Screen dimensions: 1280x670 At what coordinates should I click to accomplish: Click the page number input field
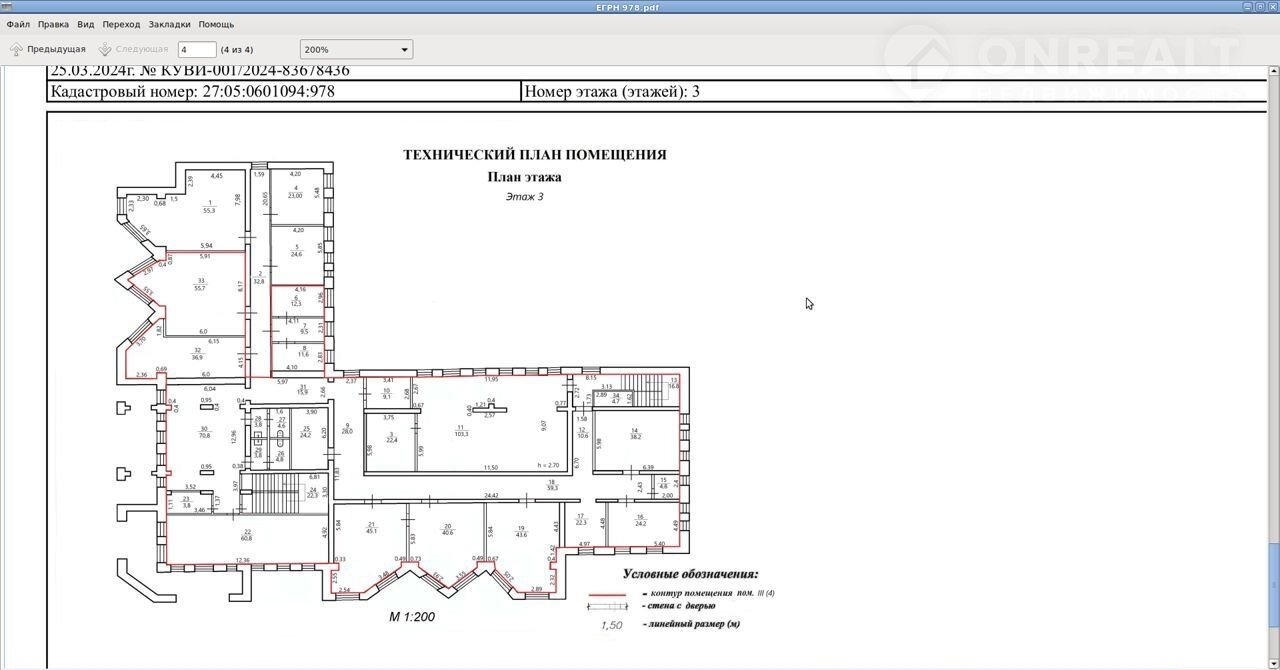point(197,49)
